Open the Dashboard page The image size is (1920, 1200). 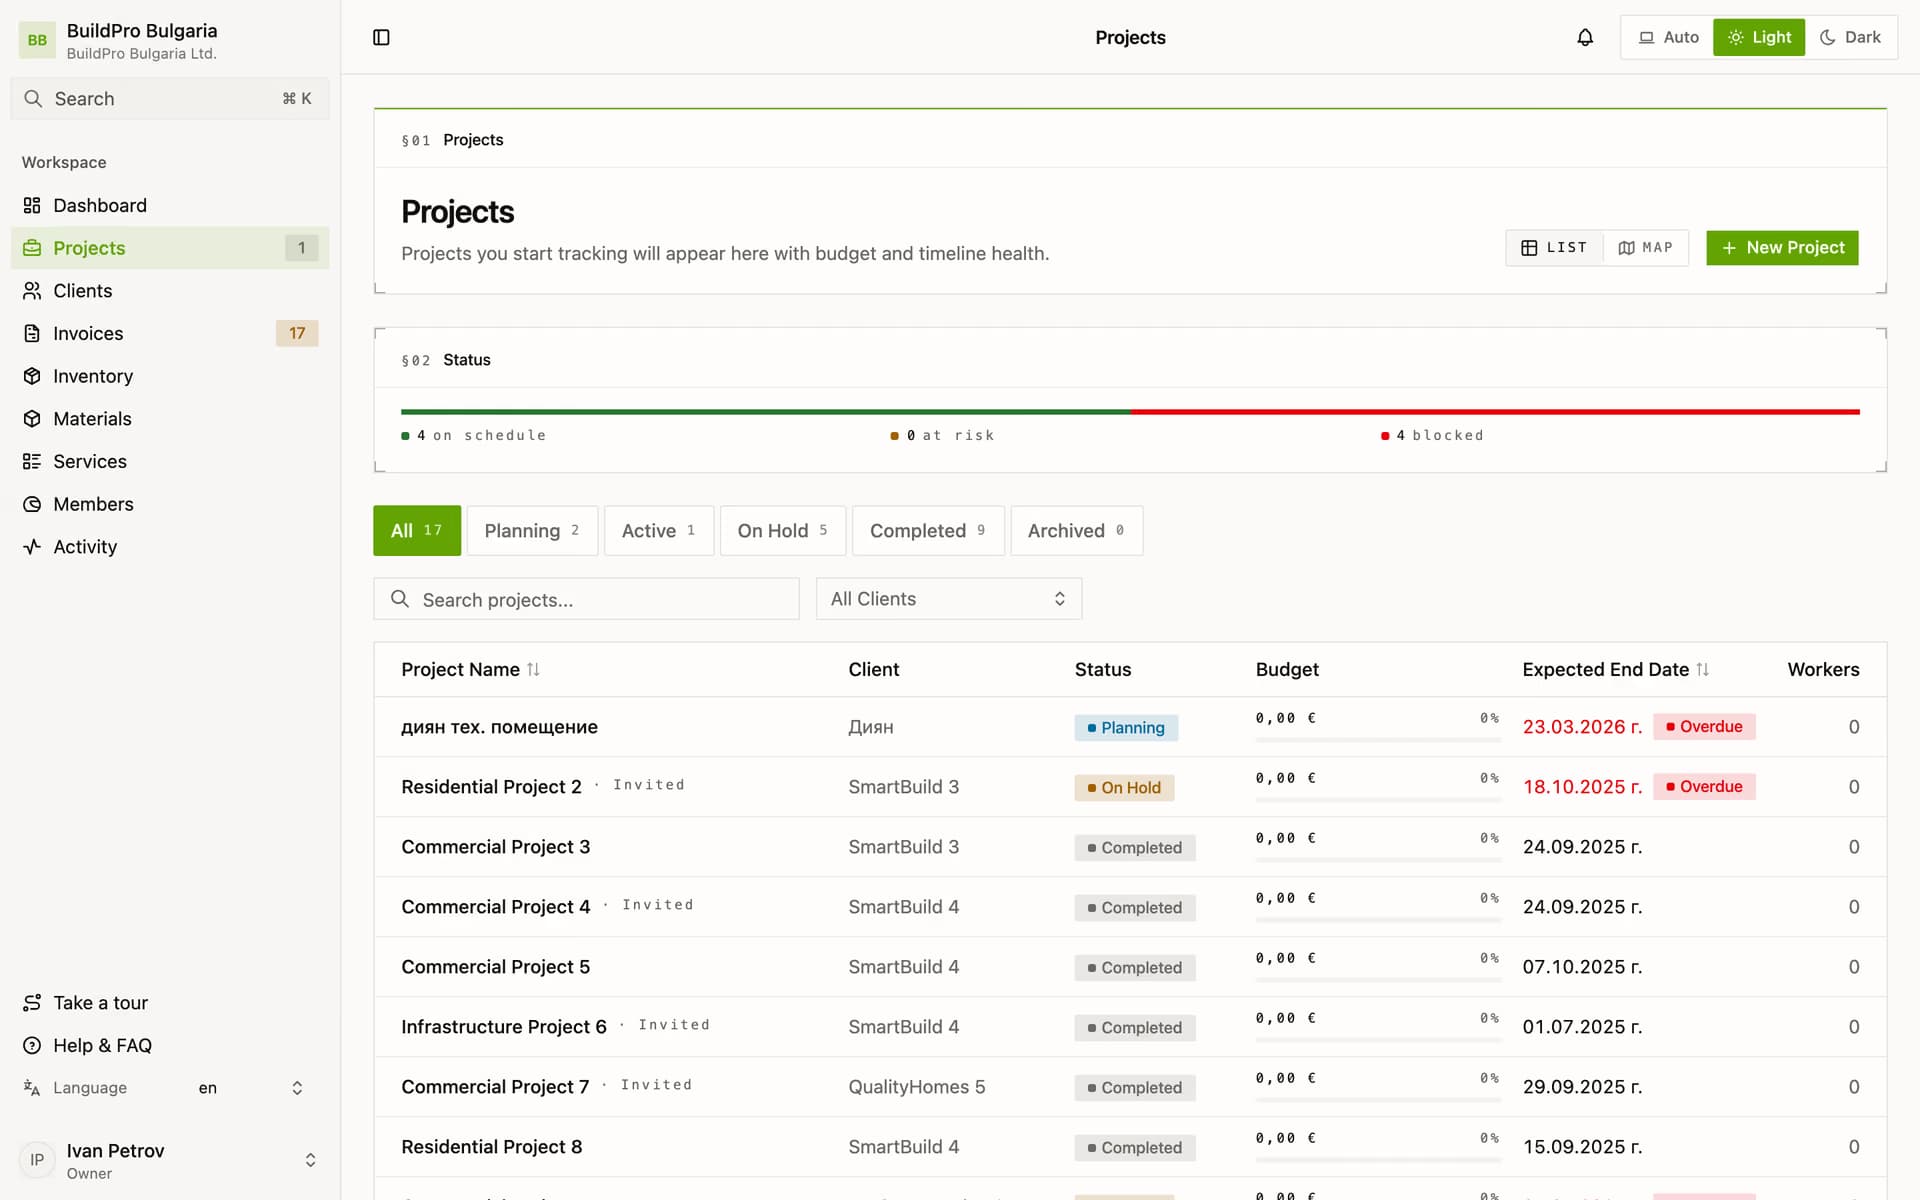pyautogui.click(x=170, y=205)
